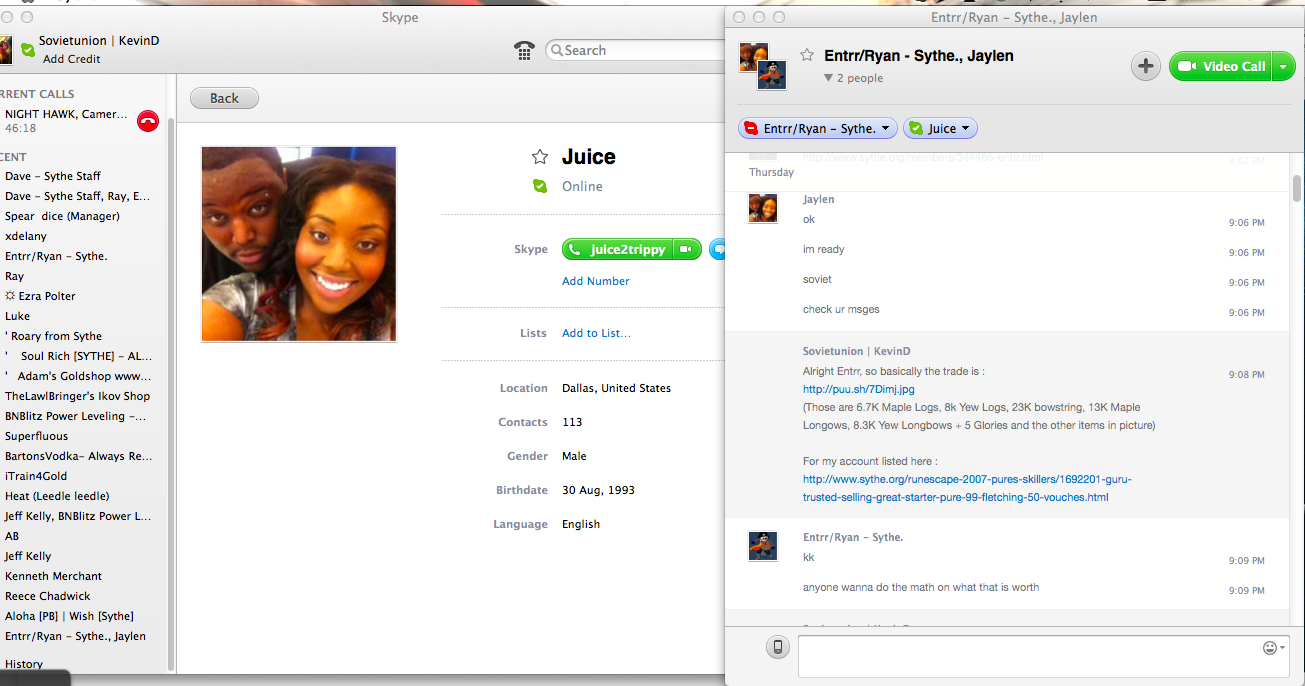Screen dimensions: 1305x686
Task: Click your own avatar in Skype header
Action: 6,49
